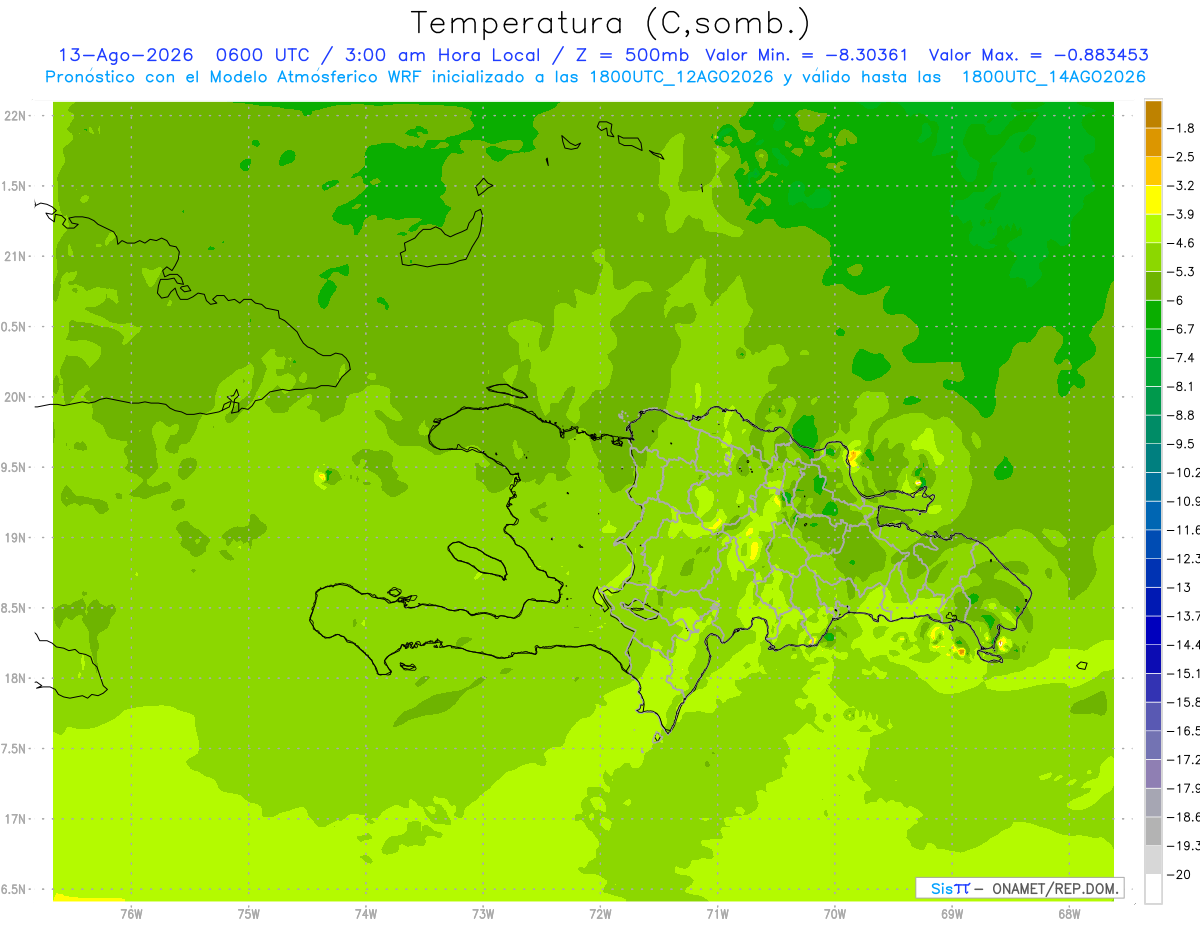
Task: Click "Valor Max. = -0.883453" text
Action: click(1038, 55)
